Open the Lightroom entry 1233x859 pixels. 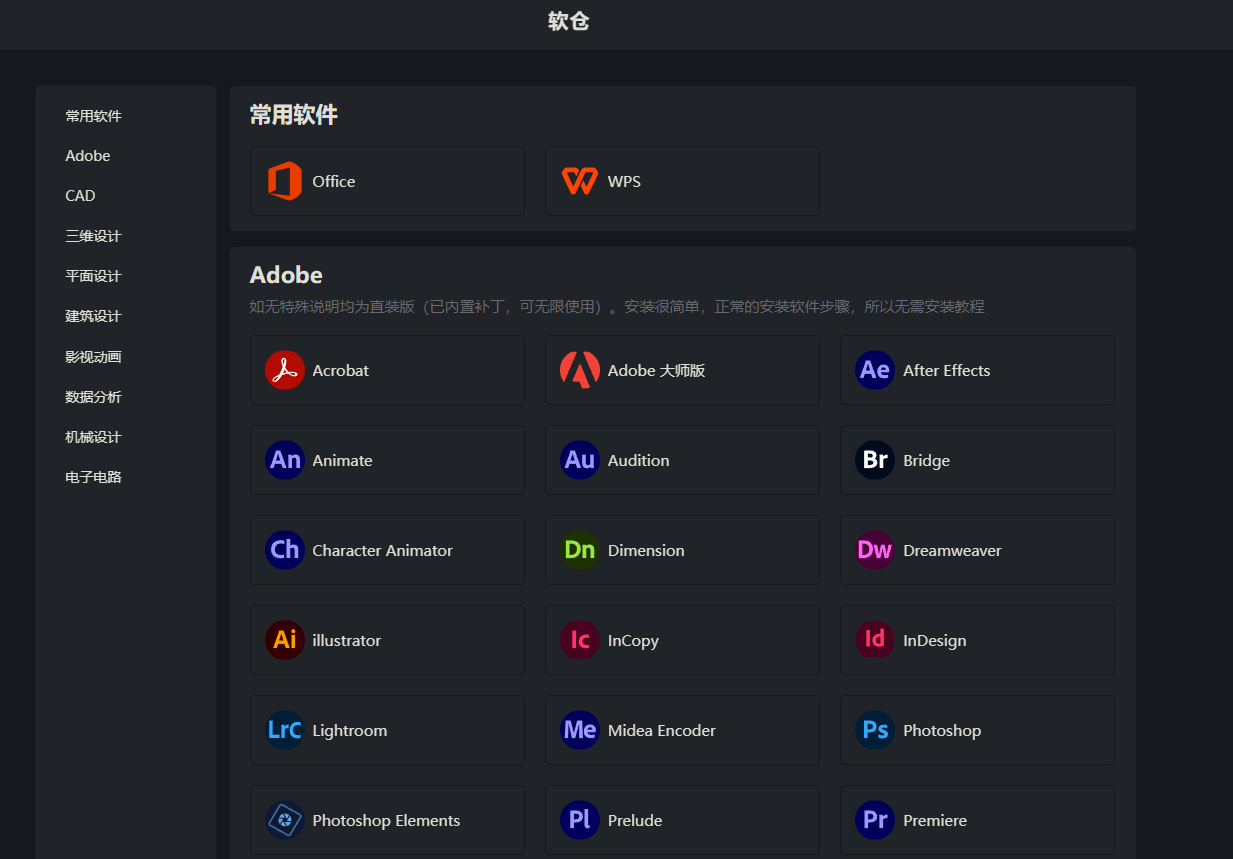pyautogui.click(x=387, y=730)
